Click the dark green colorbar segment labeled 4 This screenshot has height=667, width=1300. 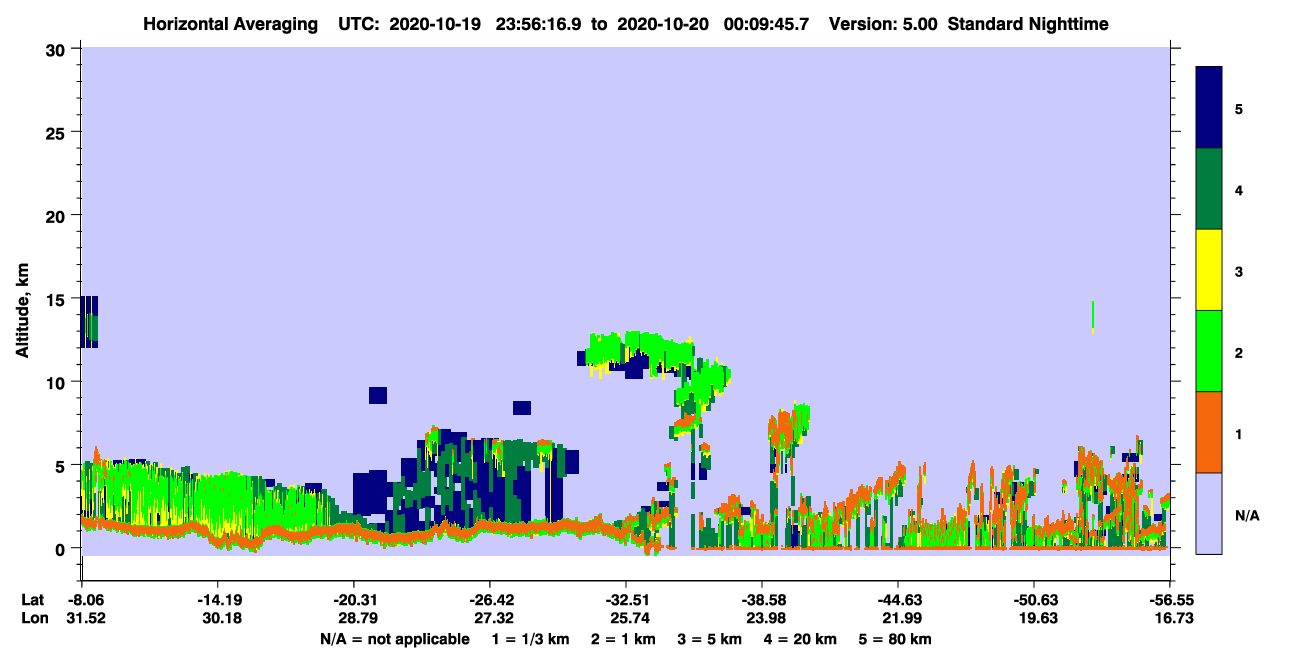[1209, 189]
